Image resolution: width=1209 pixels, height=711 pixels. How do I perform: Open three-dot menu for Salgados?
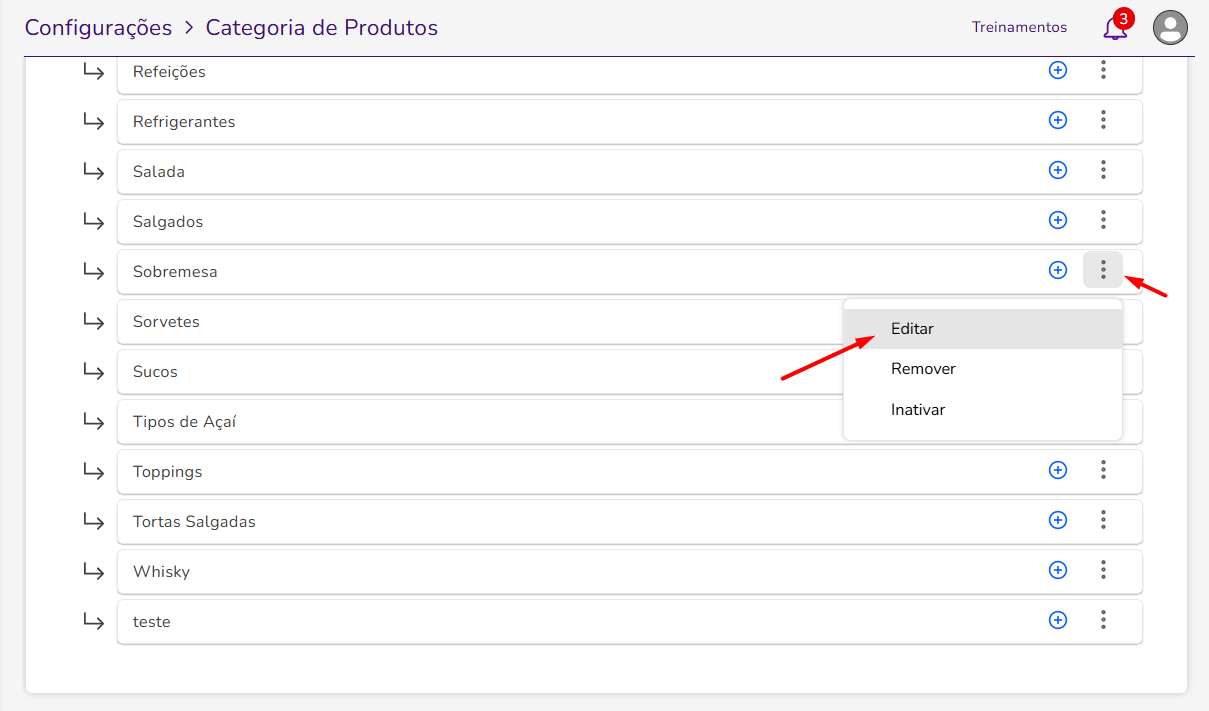tap(1103, 220)
